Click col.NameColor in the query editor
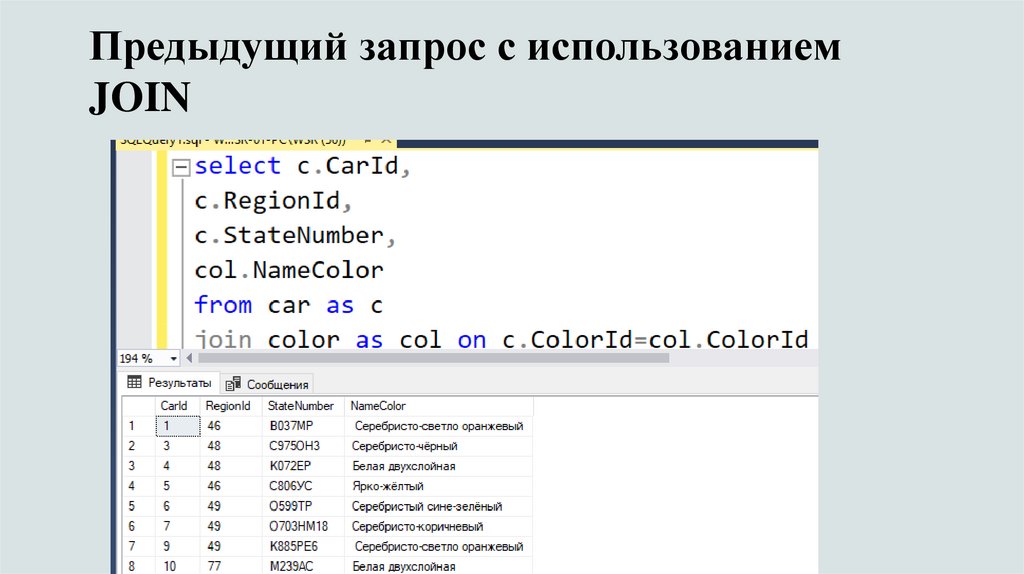The width and height of the screenshot is (1024, 574). point(289,270)
